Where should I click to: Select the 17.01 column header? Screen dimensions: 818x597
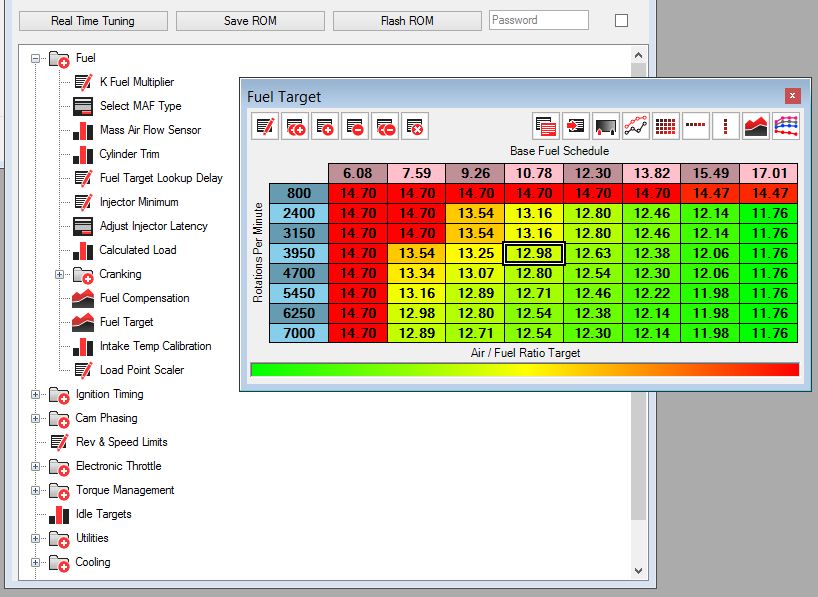(x=769, y=173)
